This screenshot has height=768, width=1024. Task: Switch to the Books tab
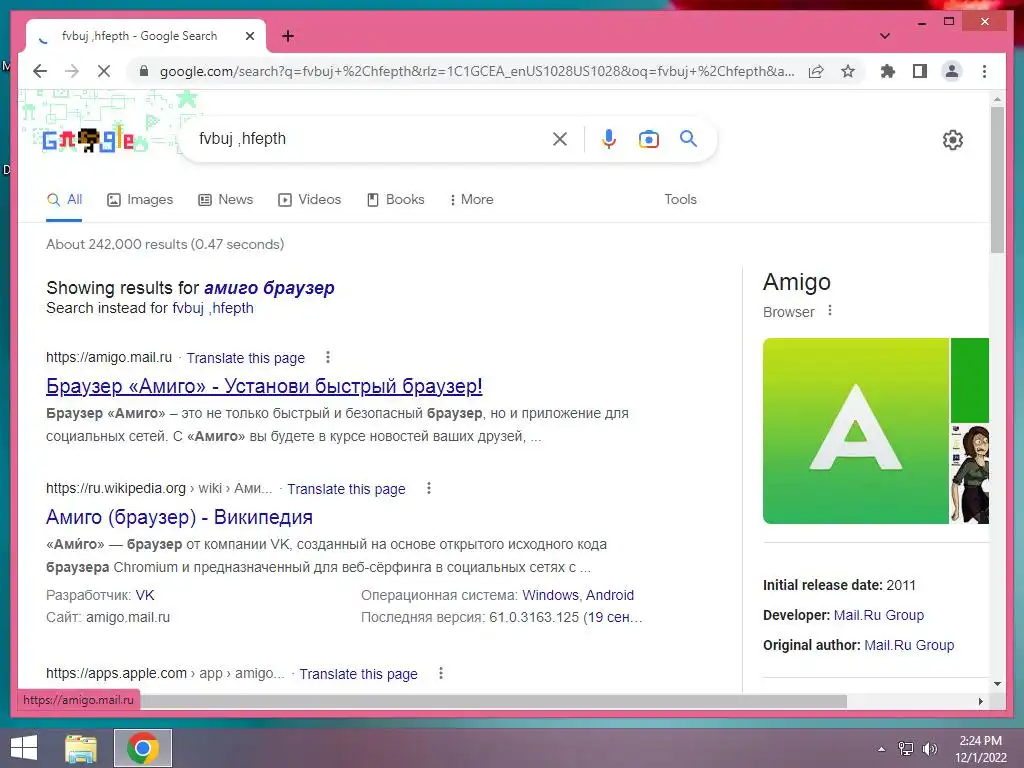click(x=396, y=200)
